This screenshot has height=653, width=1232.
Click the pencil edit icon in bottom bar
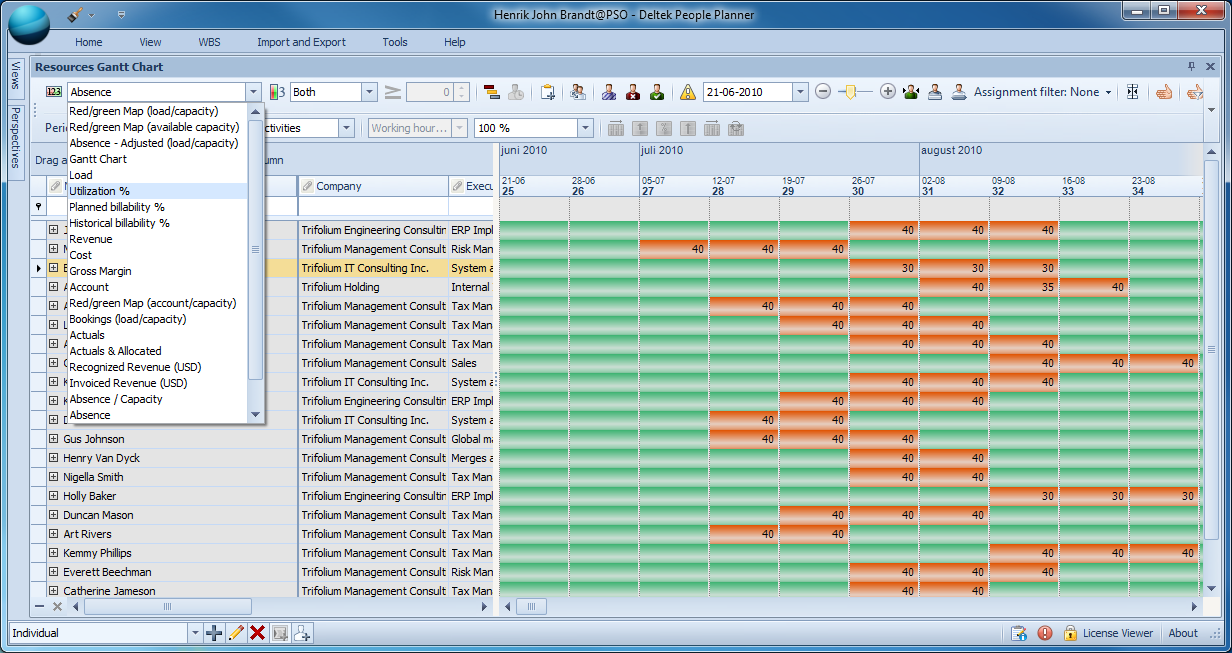pyautogui.click(x=236, y=633)
